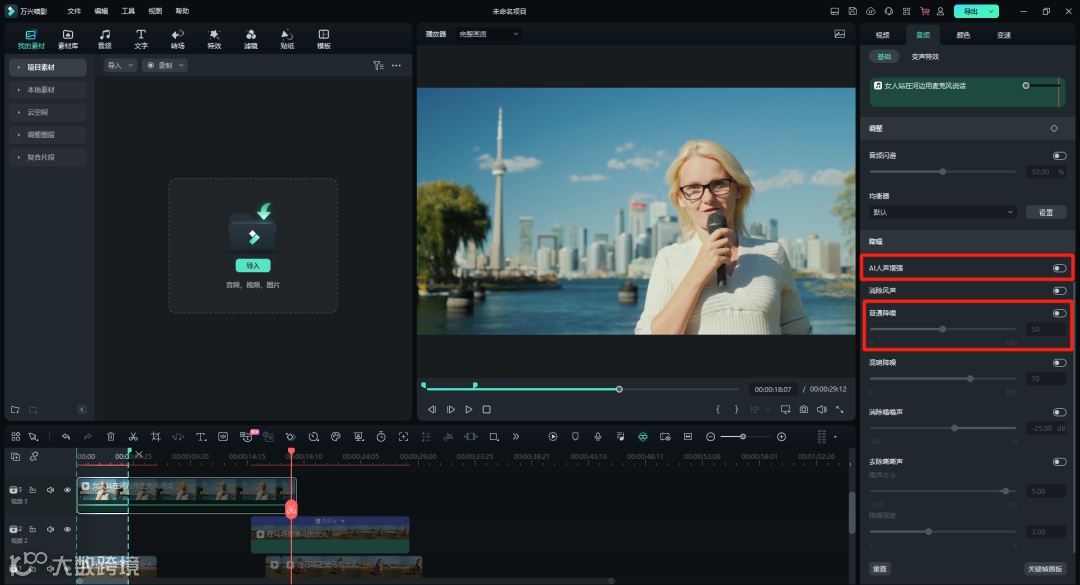Click the undo arrow in timeline toolbar

[x=66, y=437]
